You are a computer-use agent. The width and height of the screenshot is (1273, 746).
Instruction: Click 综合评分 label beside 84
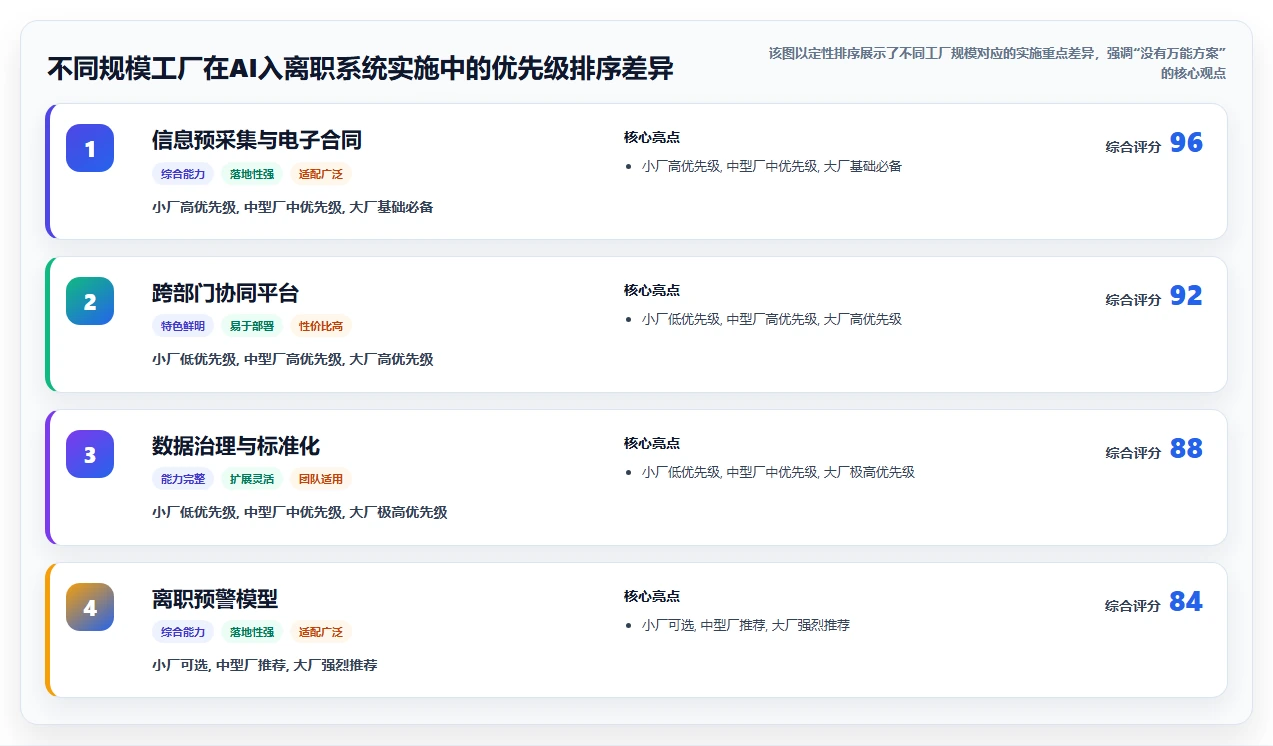[x=1133, y=606]
